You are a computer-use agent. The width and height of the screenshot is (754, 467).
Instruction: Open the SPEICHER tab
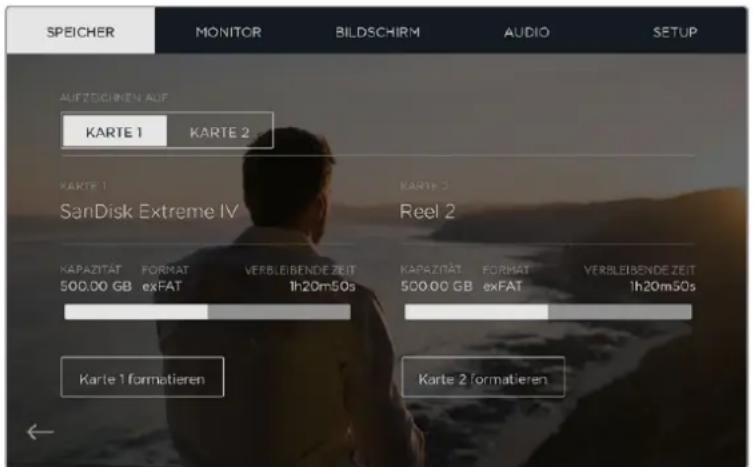(80, 31)
